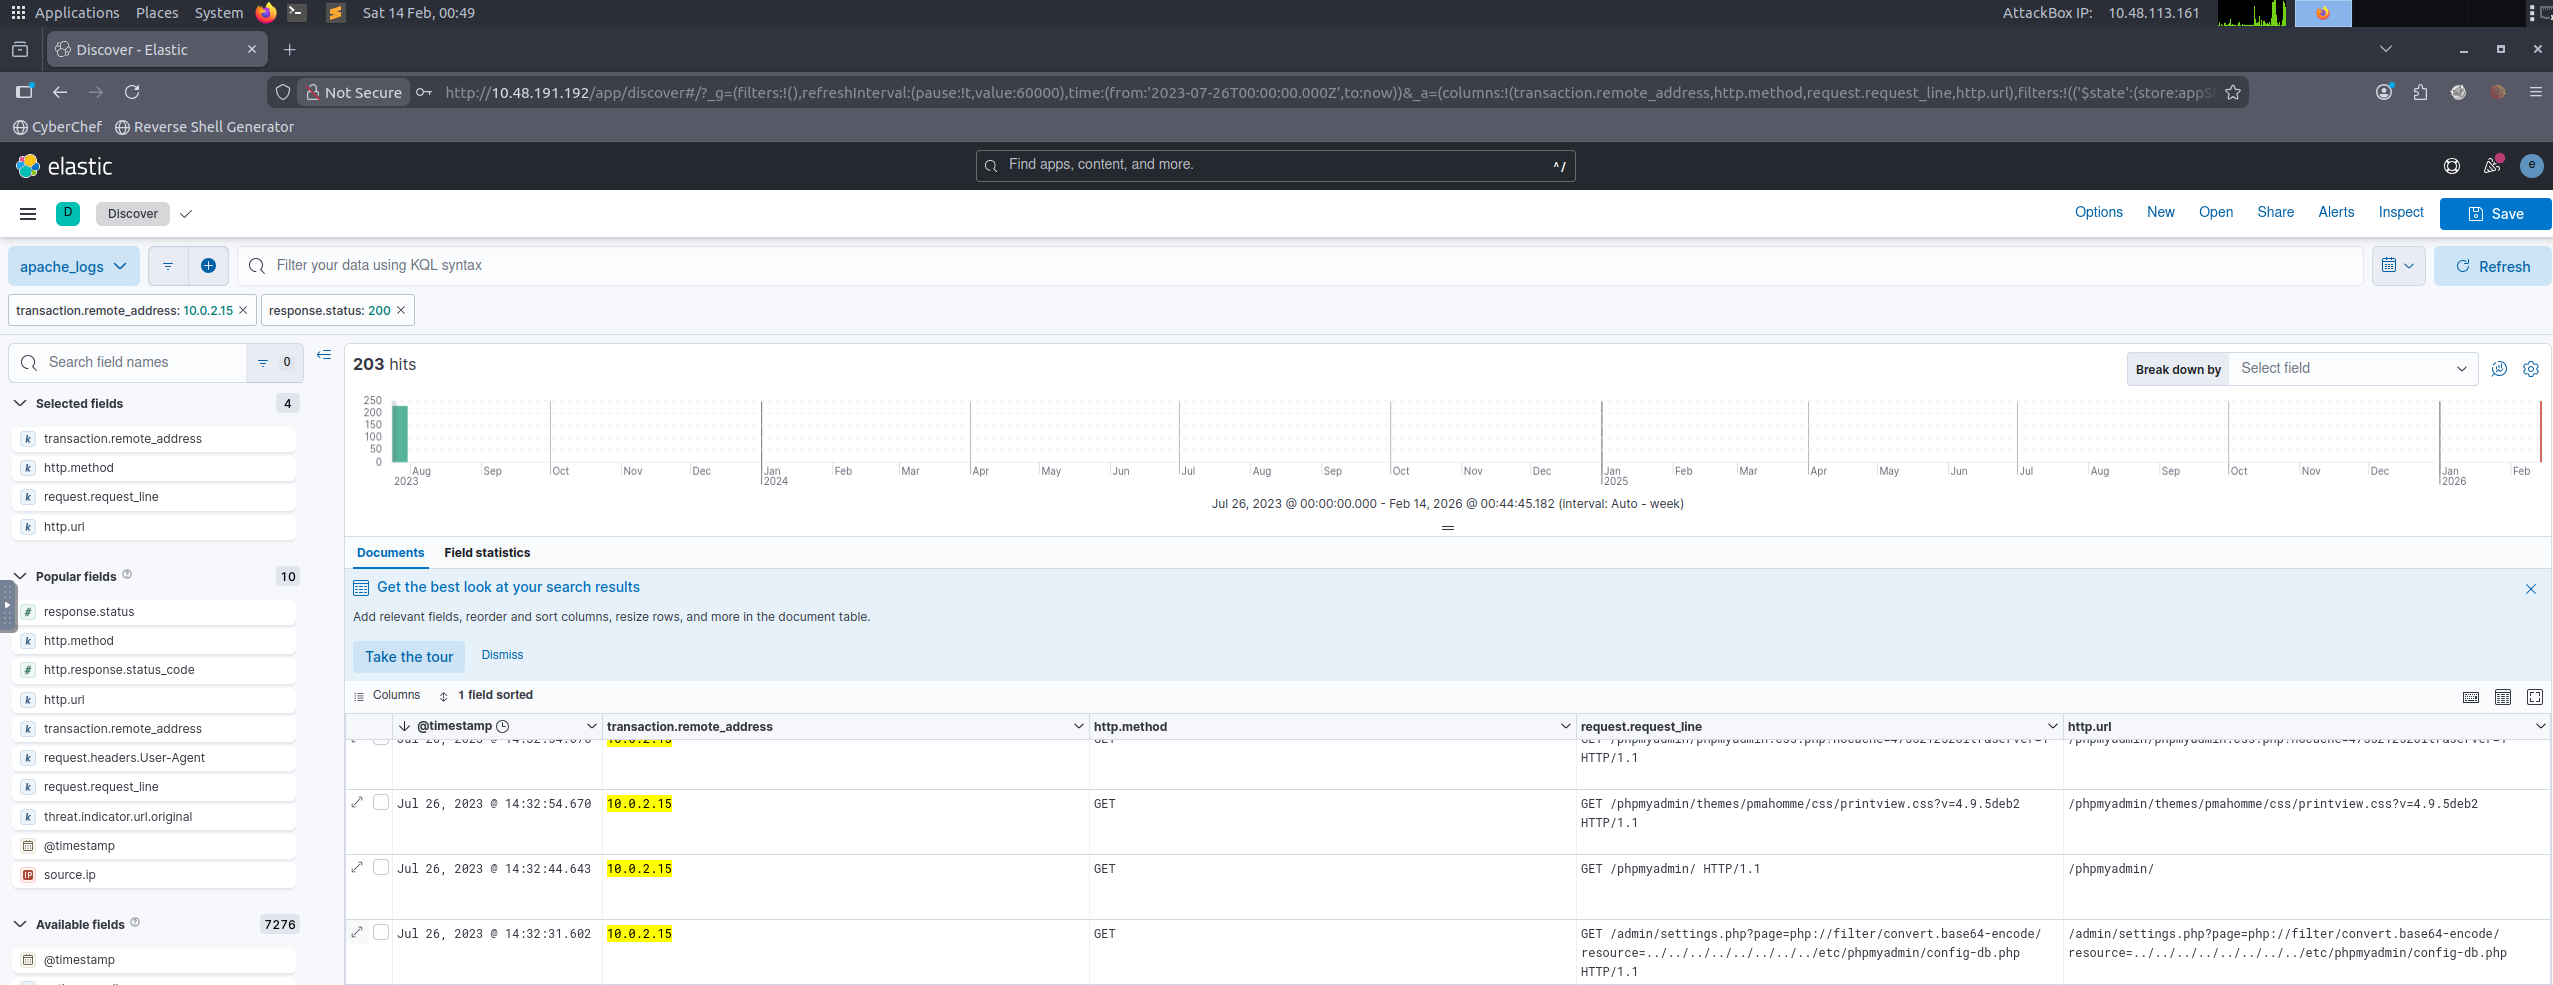This screenshot has height=985, width=2553.
Task: Tick the checkbox for 14:32:31.602 entry
Action: click(381, 933)
